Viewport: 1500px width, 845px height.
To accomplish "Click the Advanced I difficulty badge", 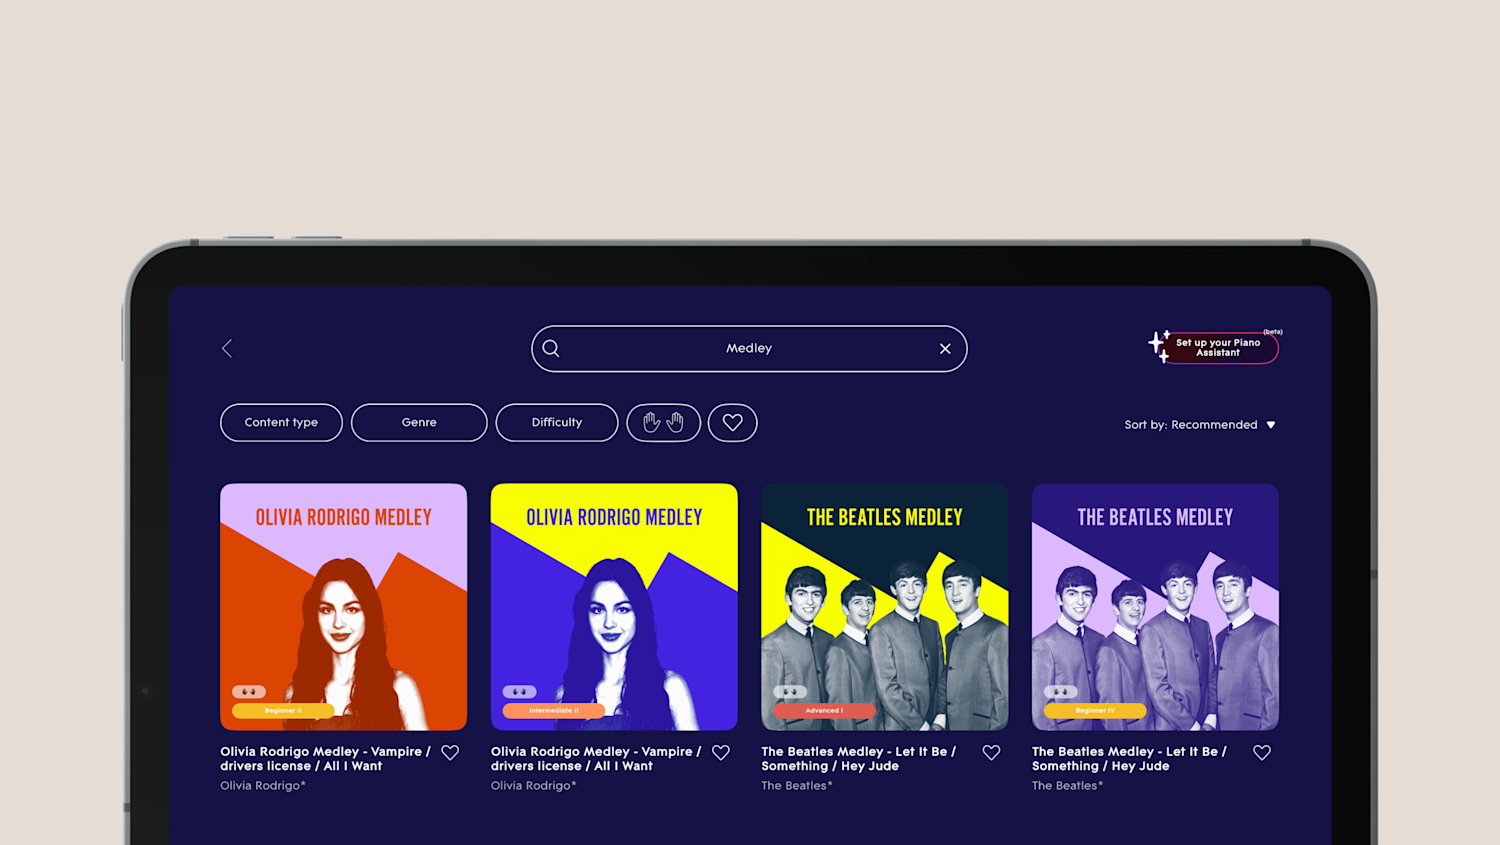I will click(824, 711).
